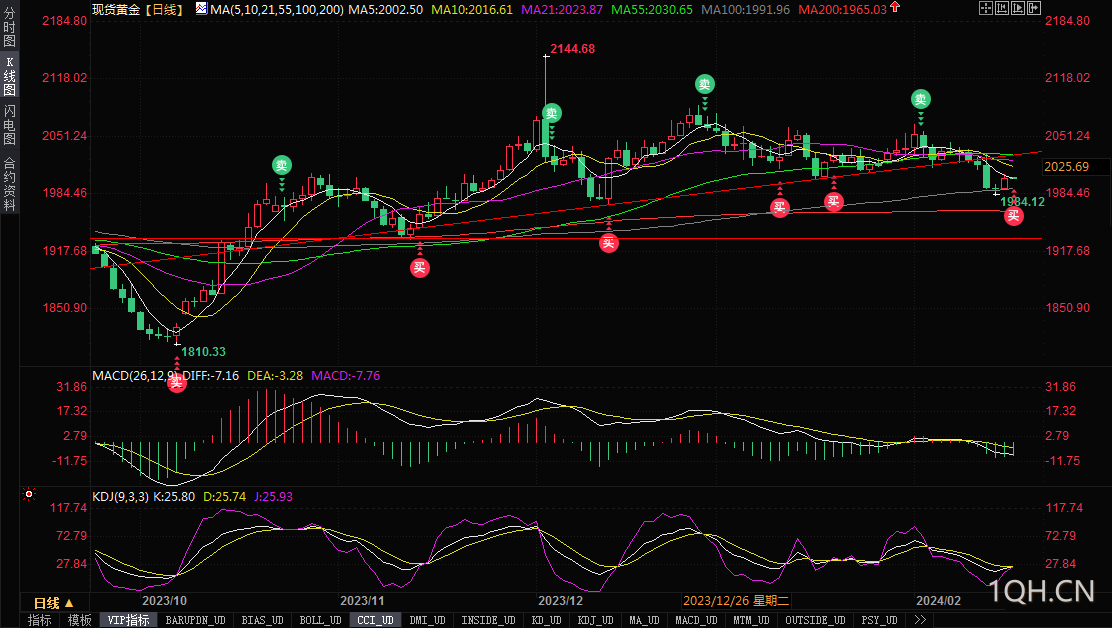Choose the OUTSIDE_UD indicator tab
This screenshot has height=628, width=1112.
815,620
